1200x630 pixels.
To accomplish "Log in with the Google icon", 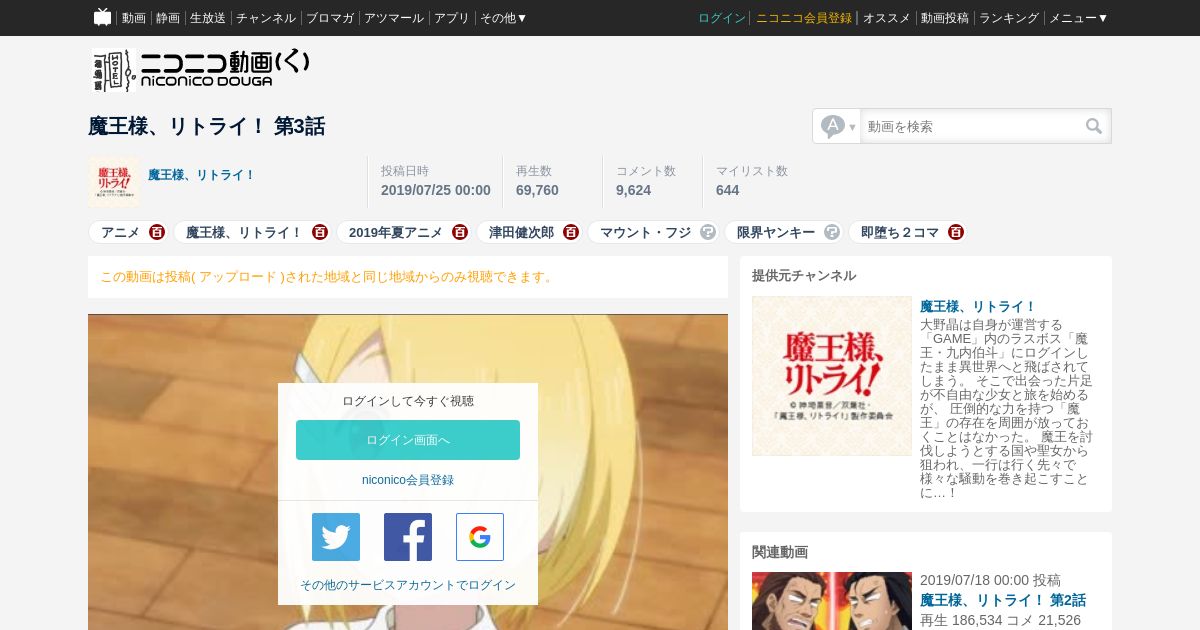I will pos(480,537).
